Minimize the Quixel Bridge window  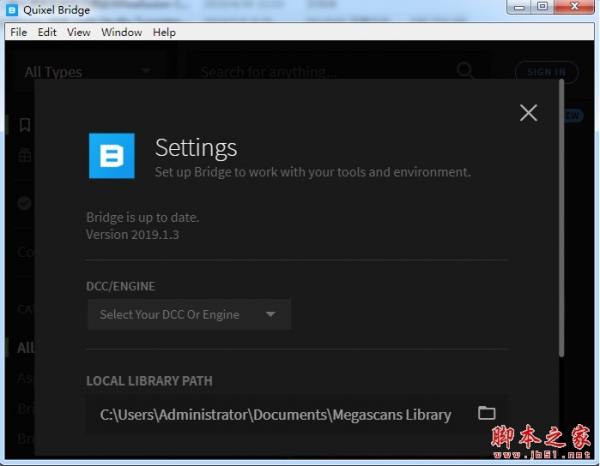(x=519, y=7)
